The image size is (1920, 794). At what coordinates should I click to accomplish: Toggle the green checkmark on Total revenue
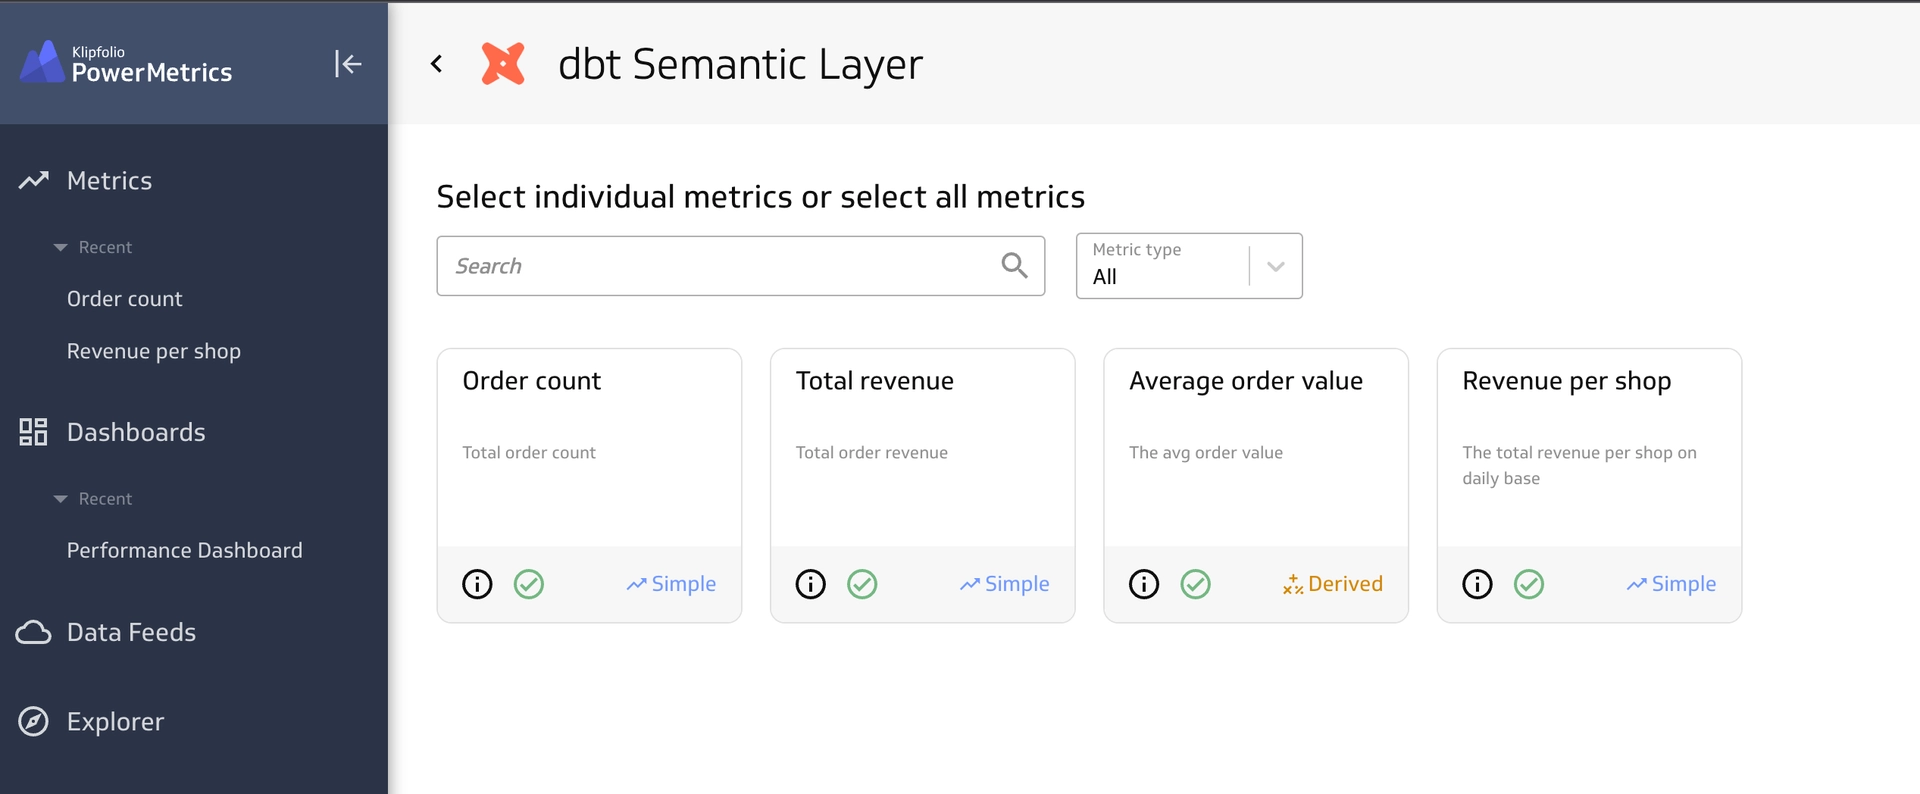point(862,584)
